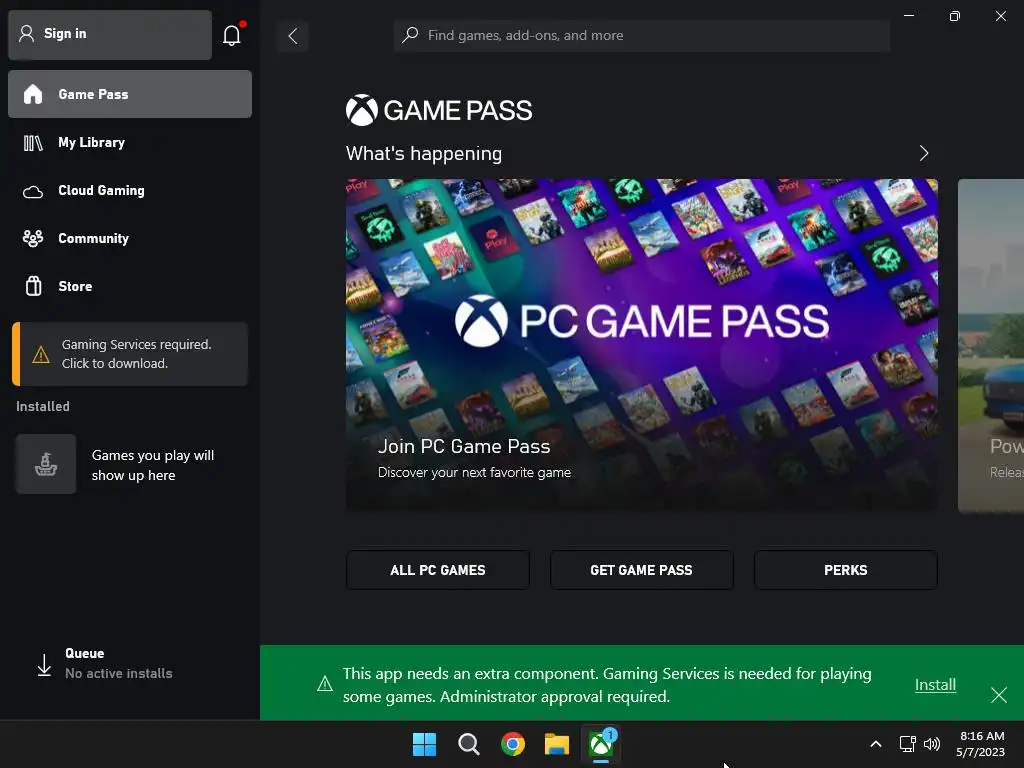The width and height of the screenshot is (1024, 768).
Task: Open the PC Game Pass promo banner
Action: point(642,344)
